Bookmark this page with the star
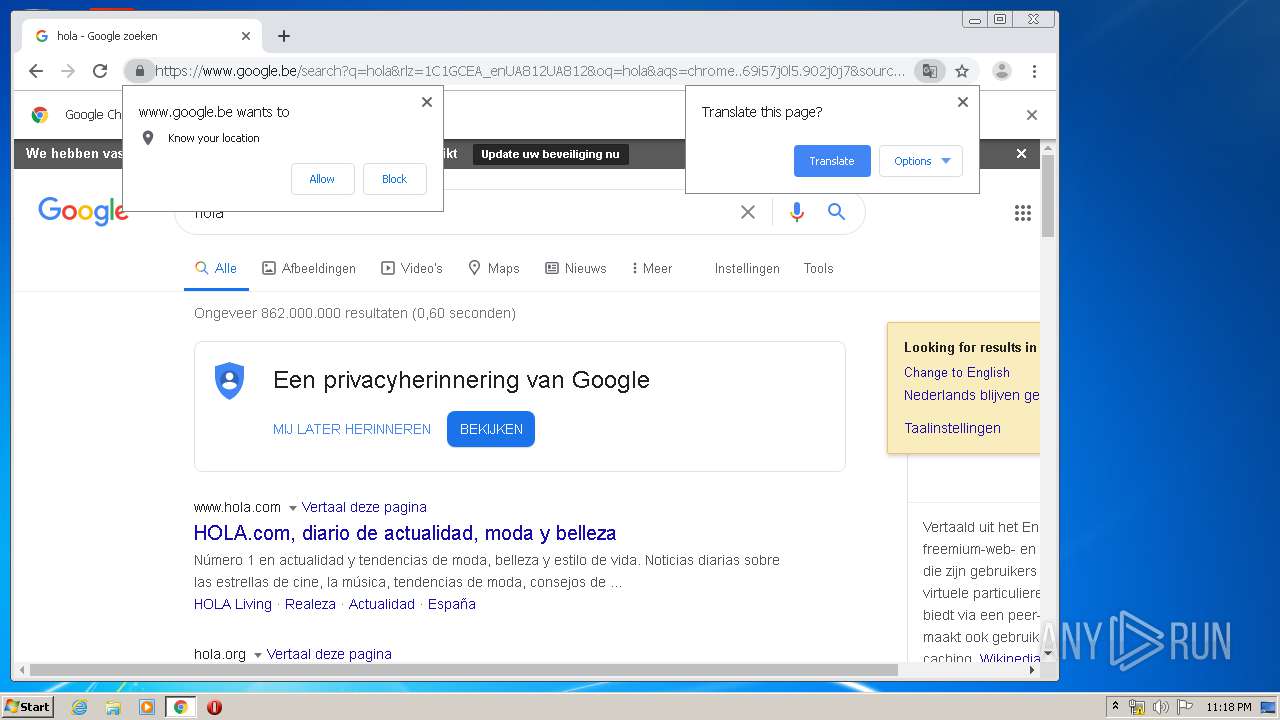1280x720 pixels. click(962, 71)
